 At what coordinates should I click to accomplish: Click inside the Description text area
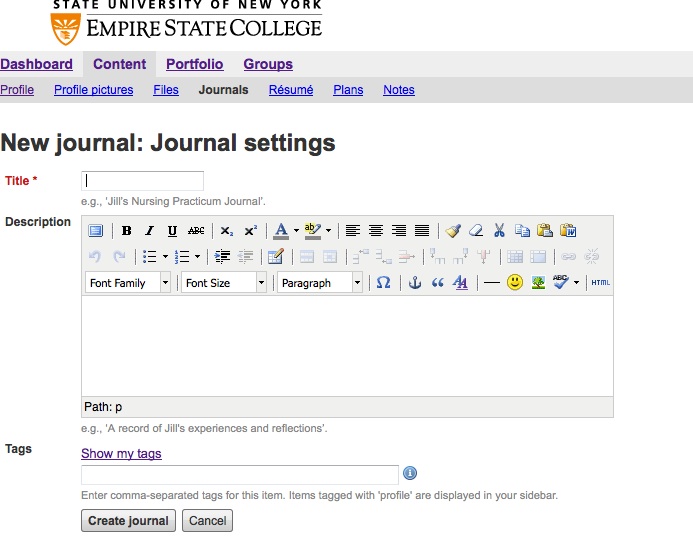347,346
